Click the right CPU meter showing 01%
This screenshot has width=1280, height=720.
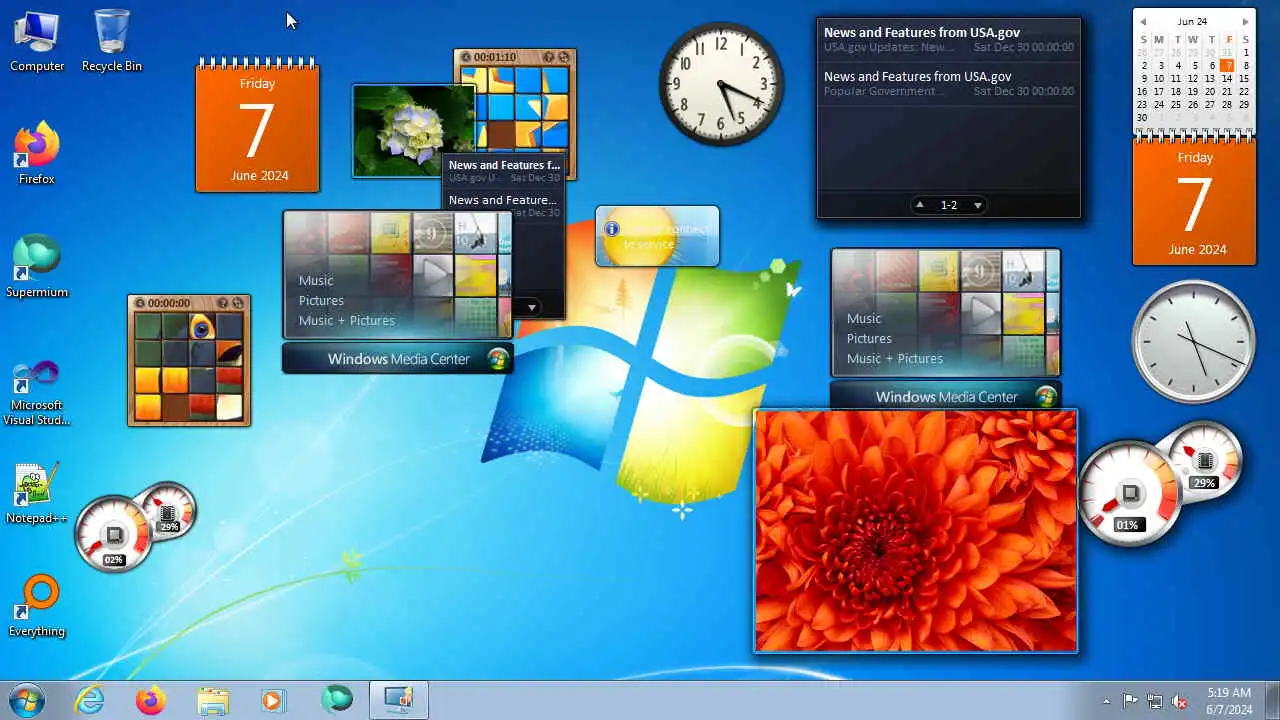pos(1129,494)
